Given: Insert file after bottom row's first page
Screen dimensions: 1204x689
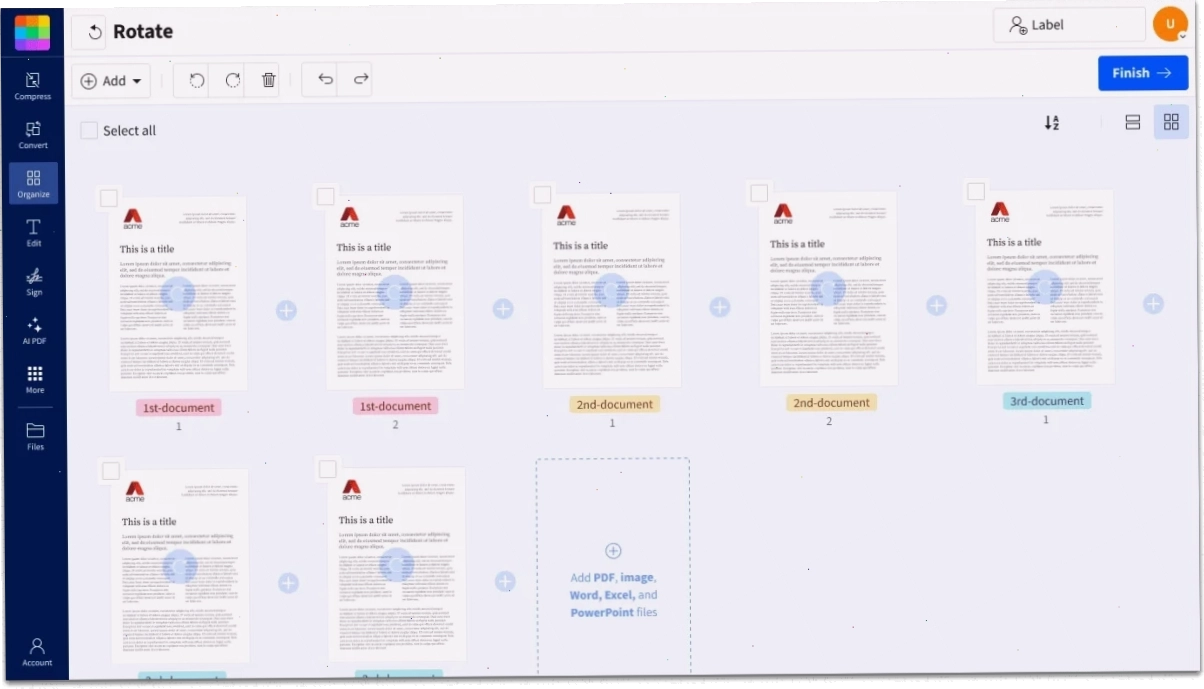Looking at the screenshot, I should (288, 583).
